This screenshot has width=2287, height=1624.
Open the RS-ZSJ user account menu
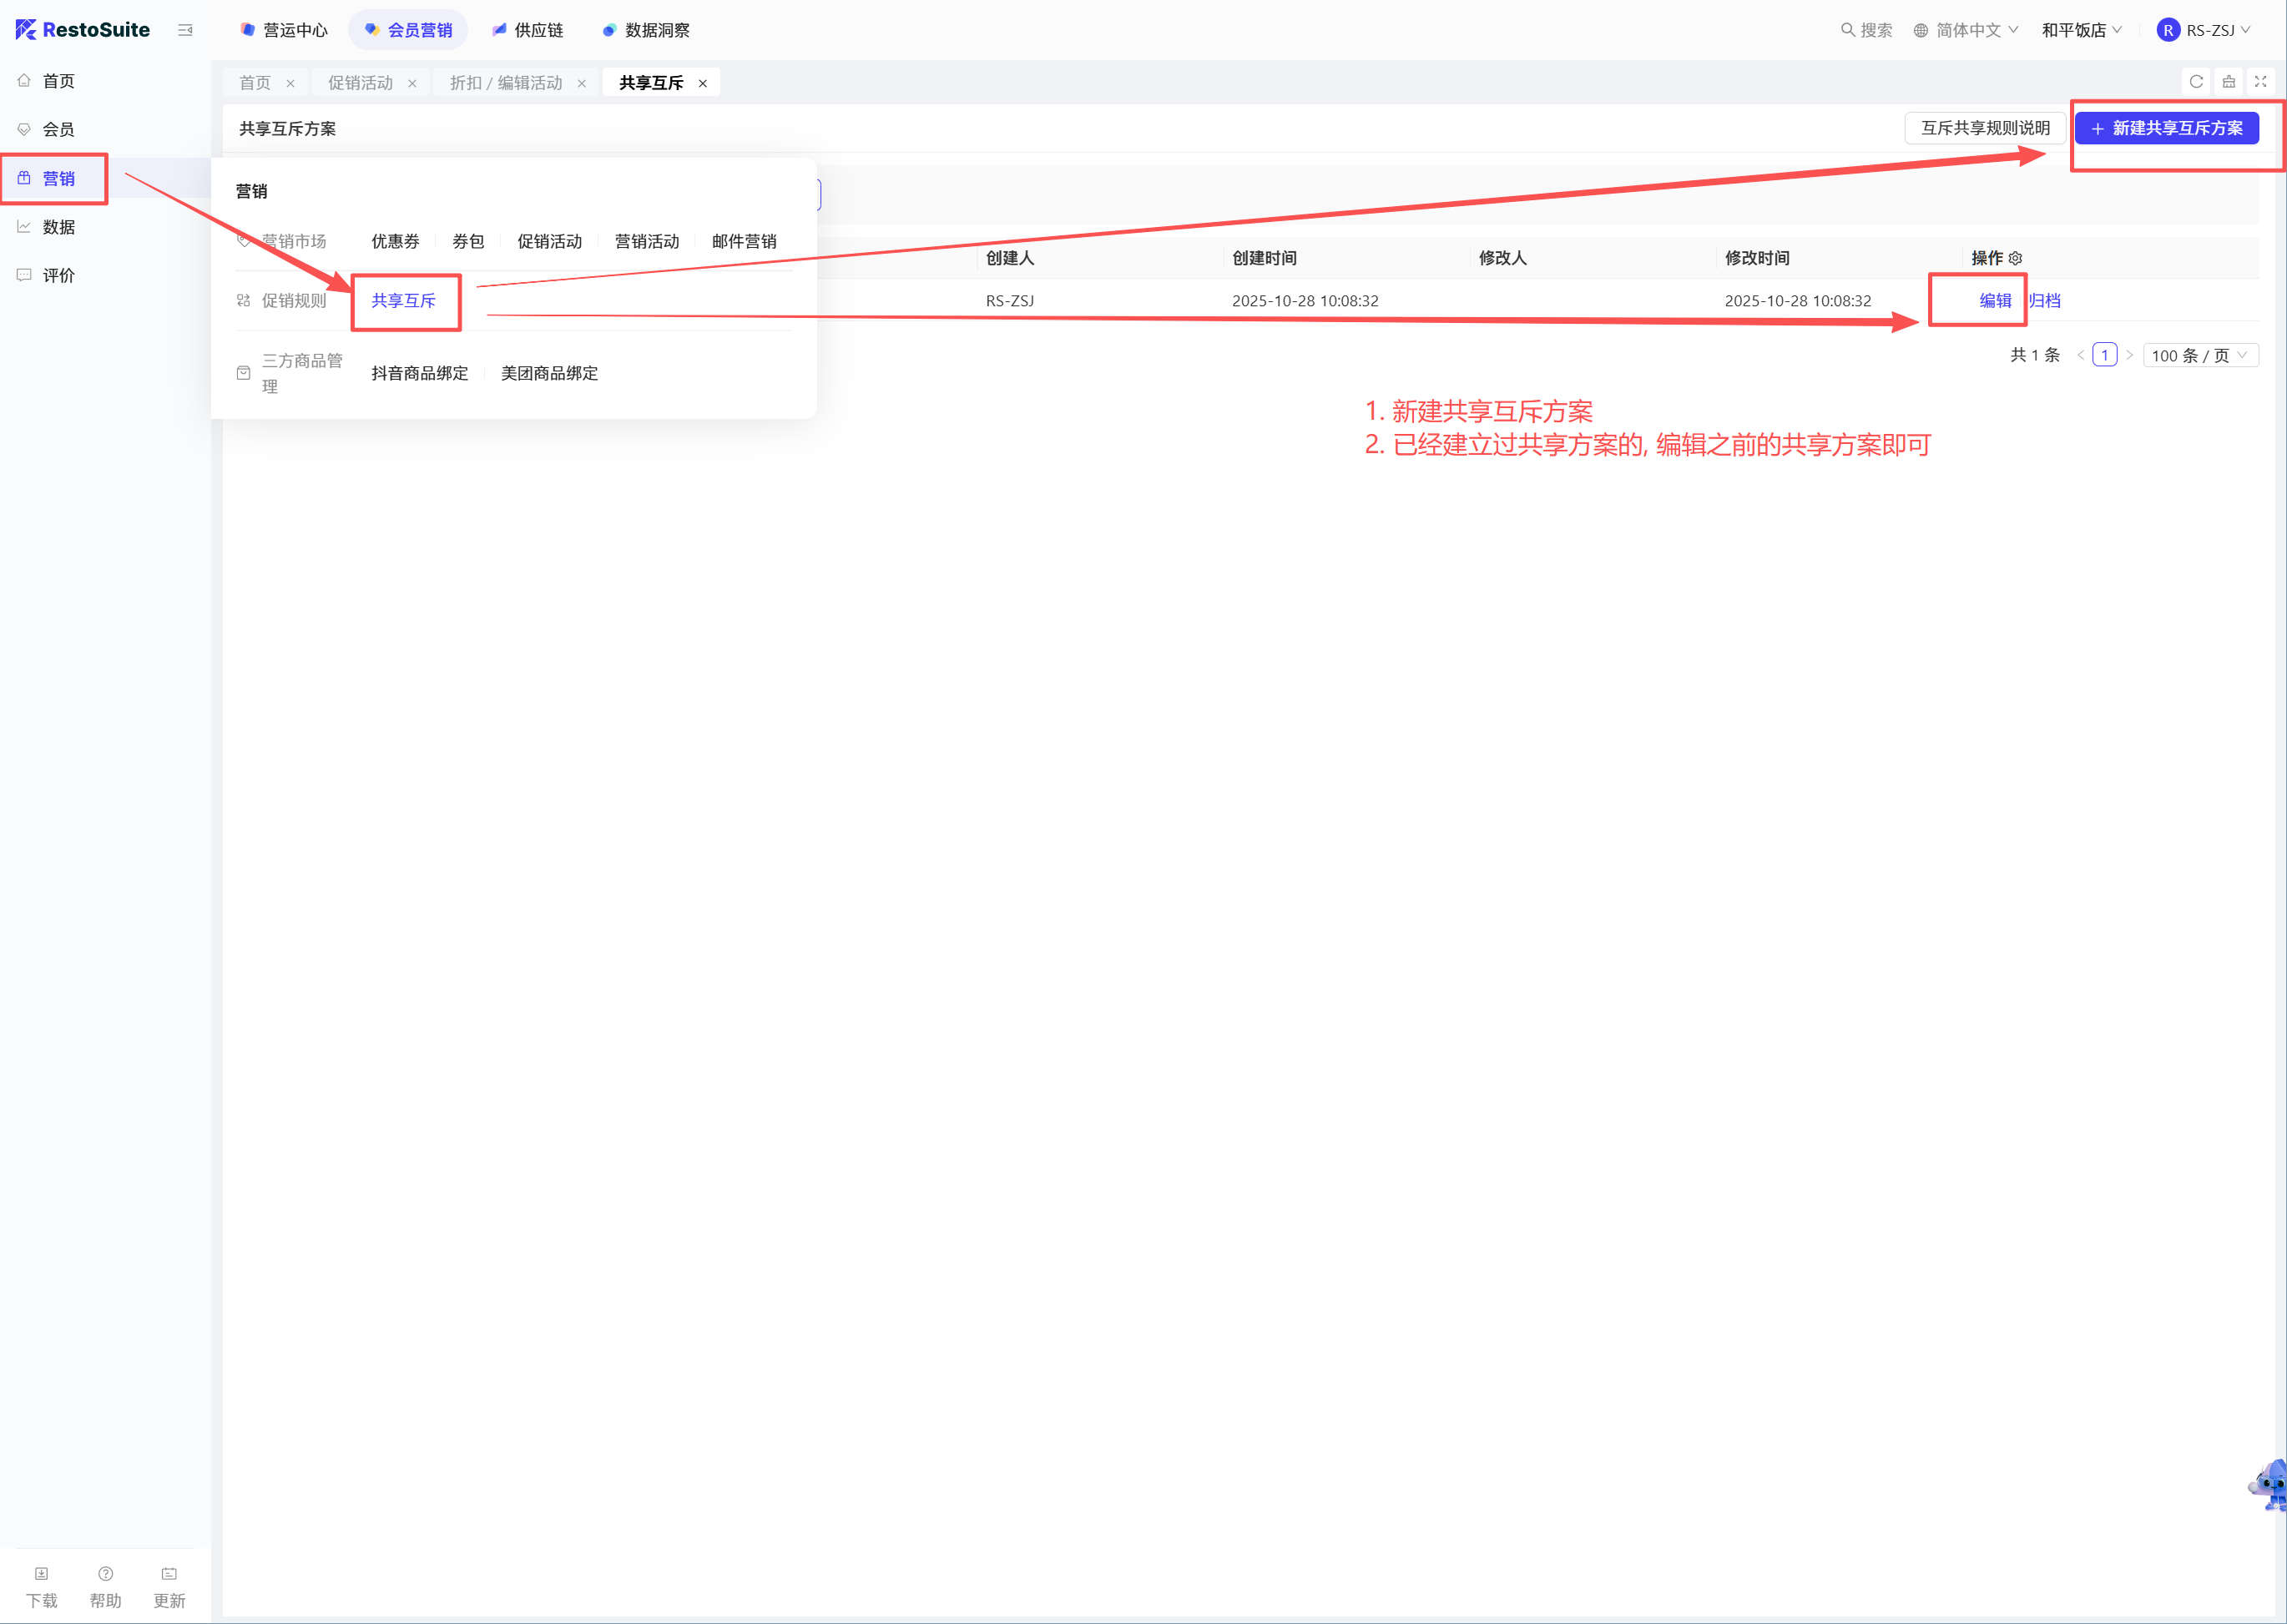(x=2204, y=30)
